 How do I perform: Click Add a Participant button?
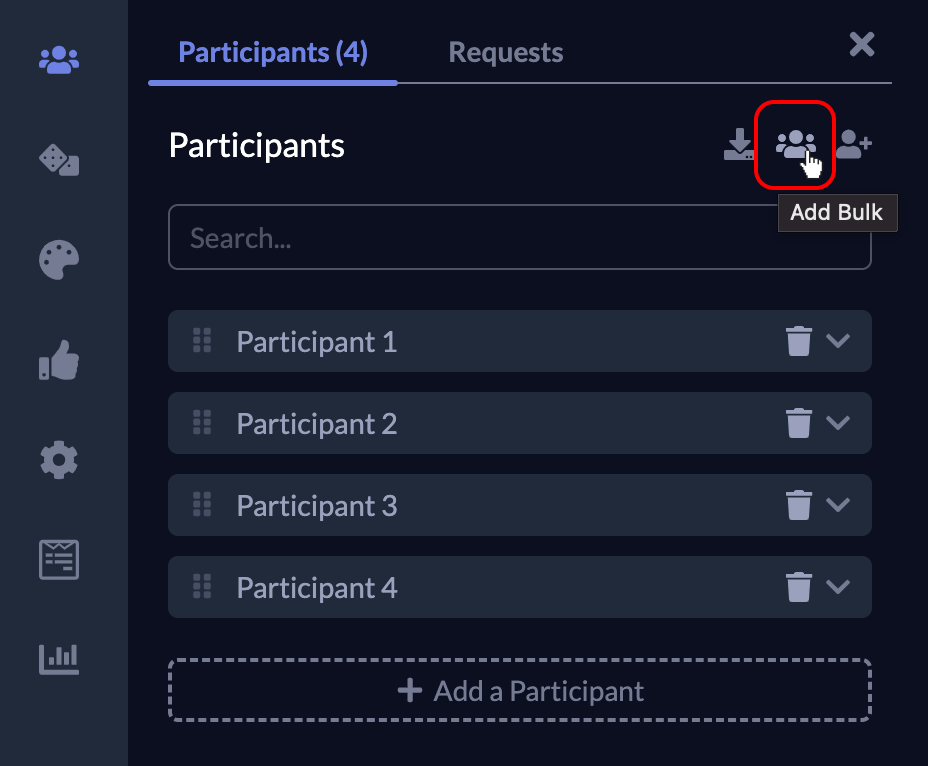click(x=520, y=690)
